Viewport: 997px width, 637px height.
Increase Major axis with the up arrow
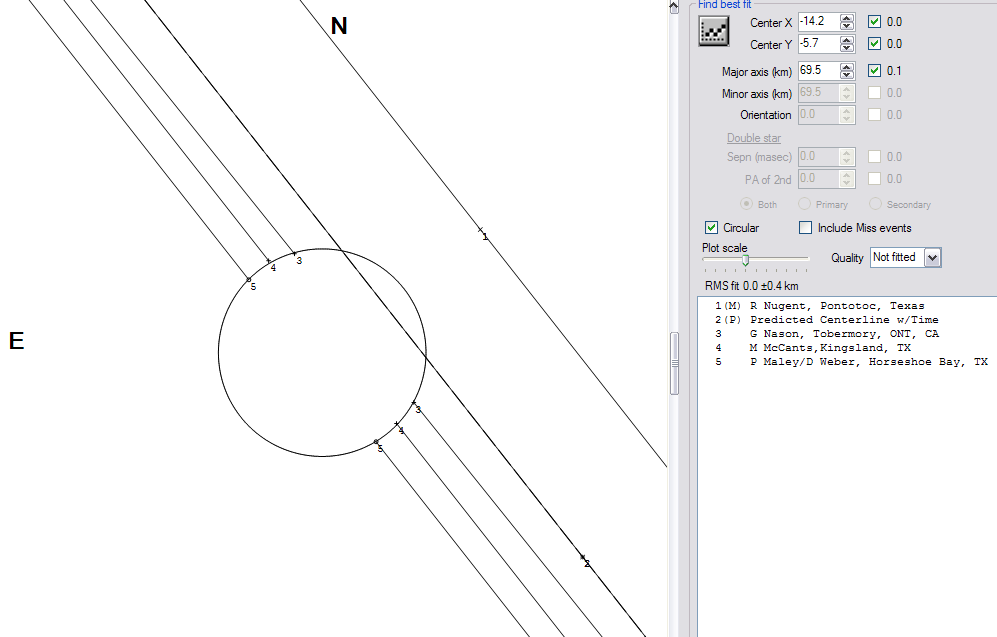[x=847, y=67]
